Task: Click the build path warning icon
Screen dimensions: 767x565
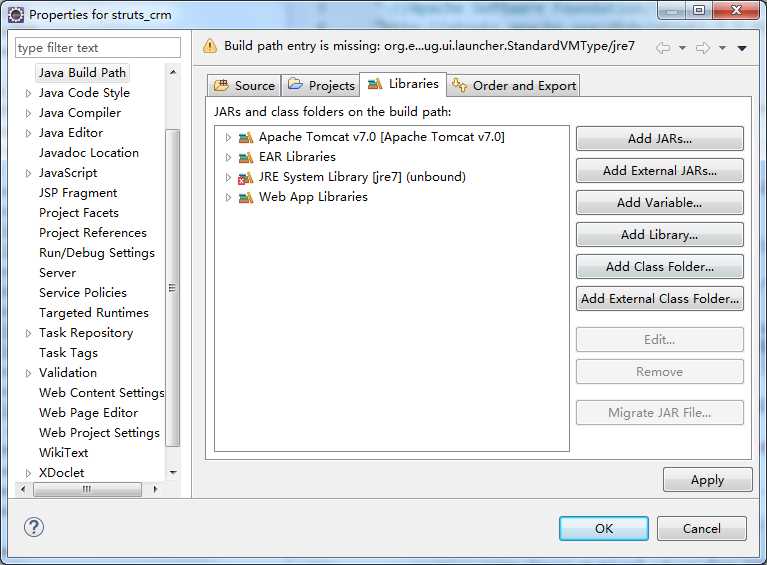Action: pyautogui.click(x=210, y=46)
